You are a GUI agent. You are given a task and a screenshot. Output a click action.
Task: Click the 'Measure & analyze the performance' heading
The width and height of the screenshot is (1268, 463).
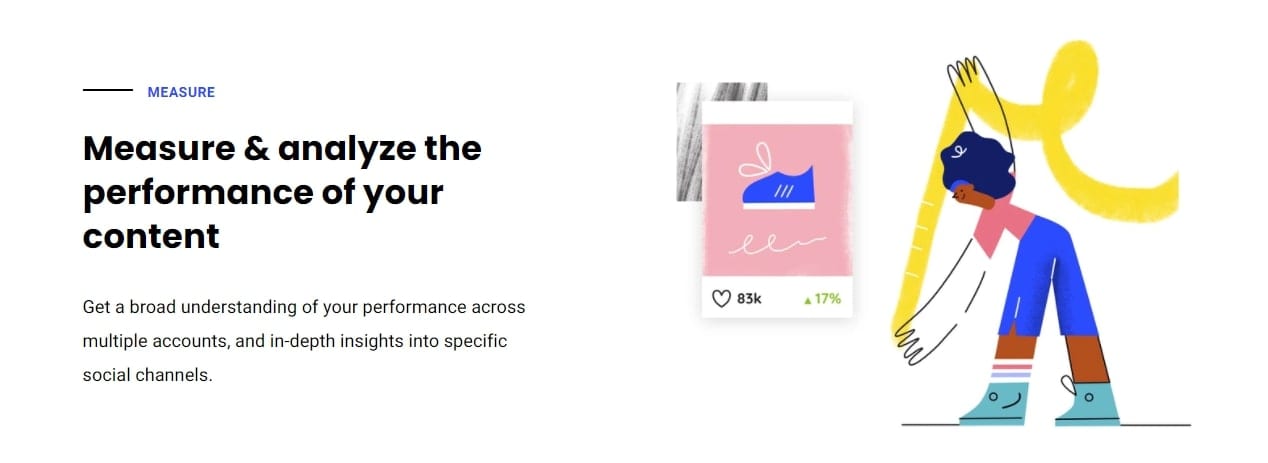pyautogui.click(x=282, y=193)
